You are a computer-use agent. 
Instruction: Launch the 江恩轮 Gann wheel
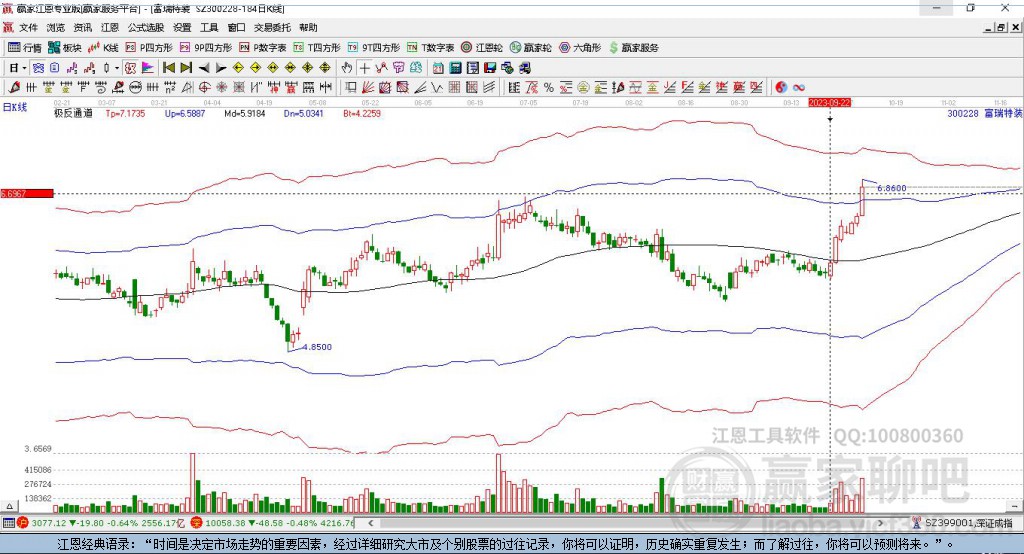click(482, 48)
